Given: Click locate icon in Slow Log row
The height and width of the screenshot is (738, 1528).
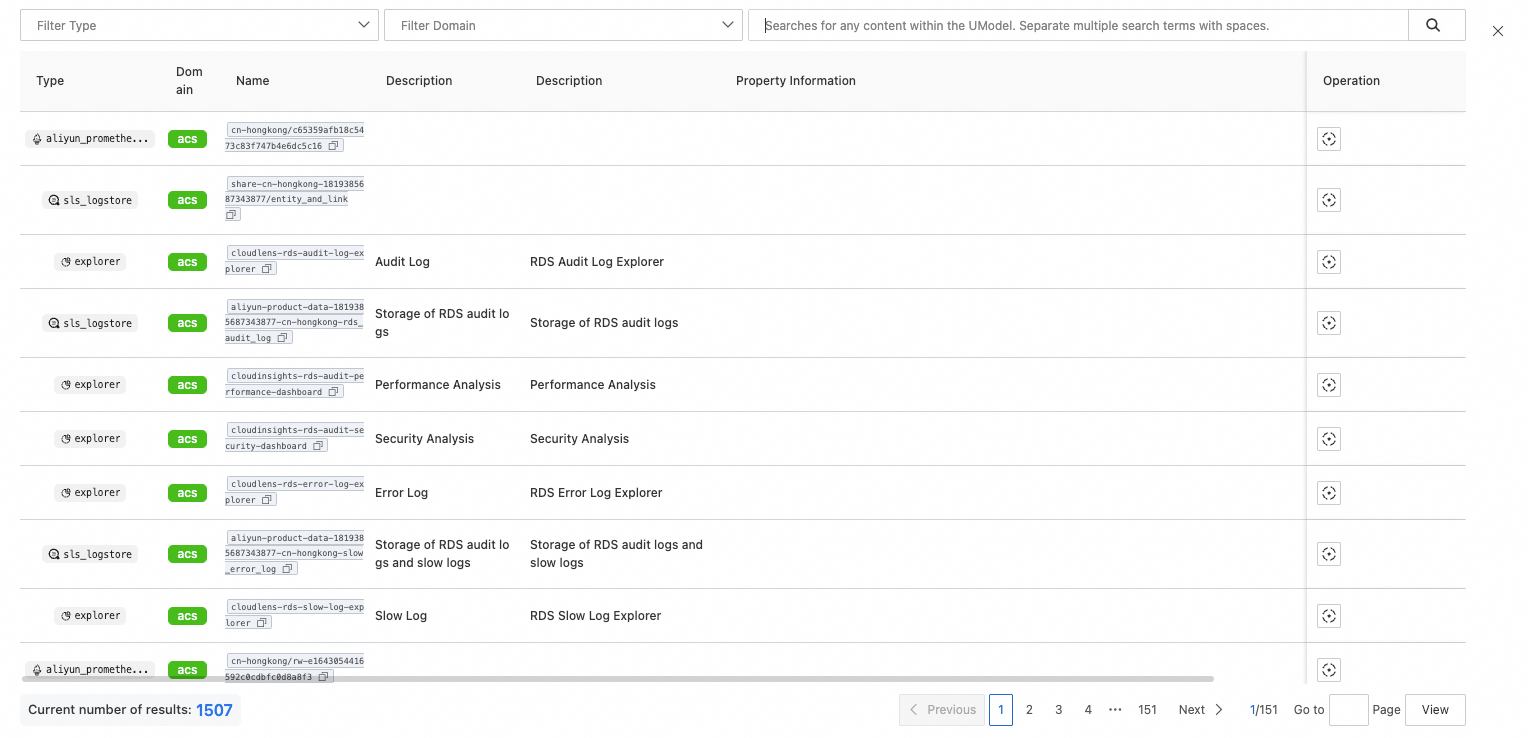Looking at the screenshot, I should (1328, 616).
